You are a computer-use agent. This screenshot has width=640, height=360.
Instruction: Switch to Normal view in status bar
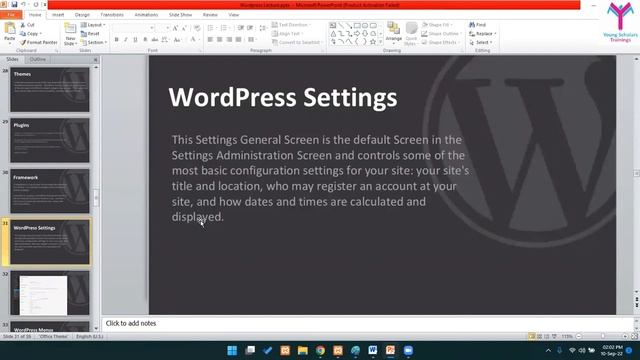click(x=531, y=336)
